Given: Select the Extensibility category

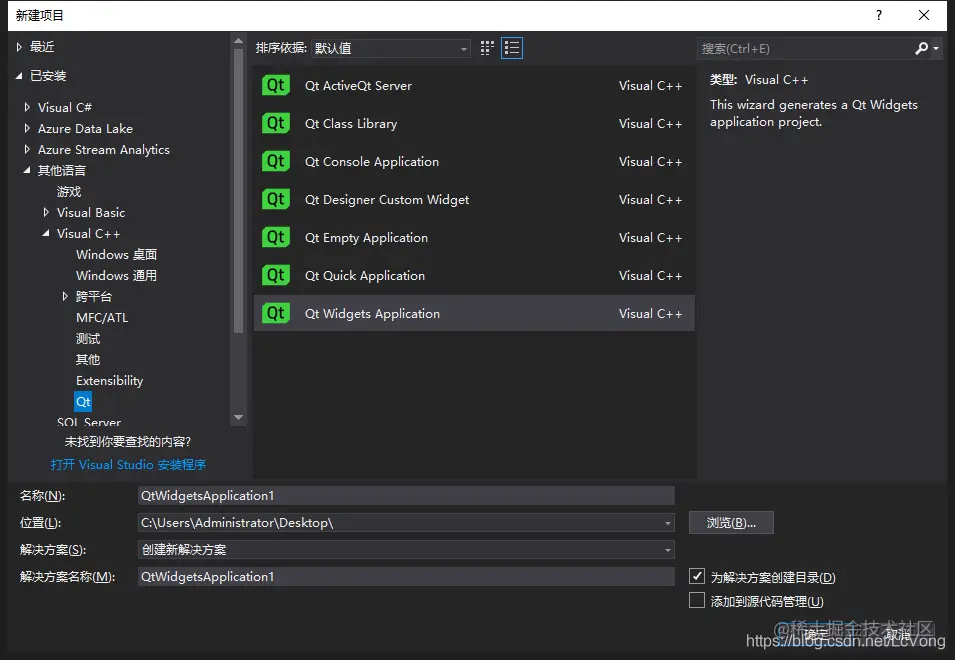Looking at the screenshot, I should 110,381.
